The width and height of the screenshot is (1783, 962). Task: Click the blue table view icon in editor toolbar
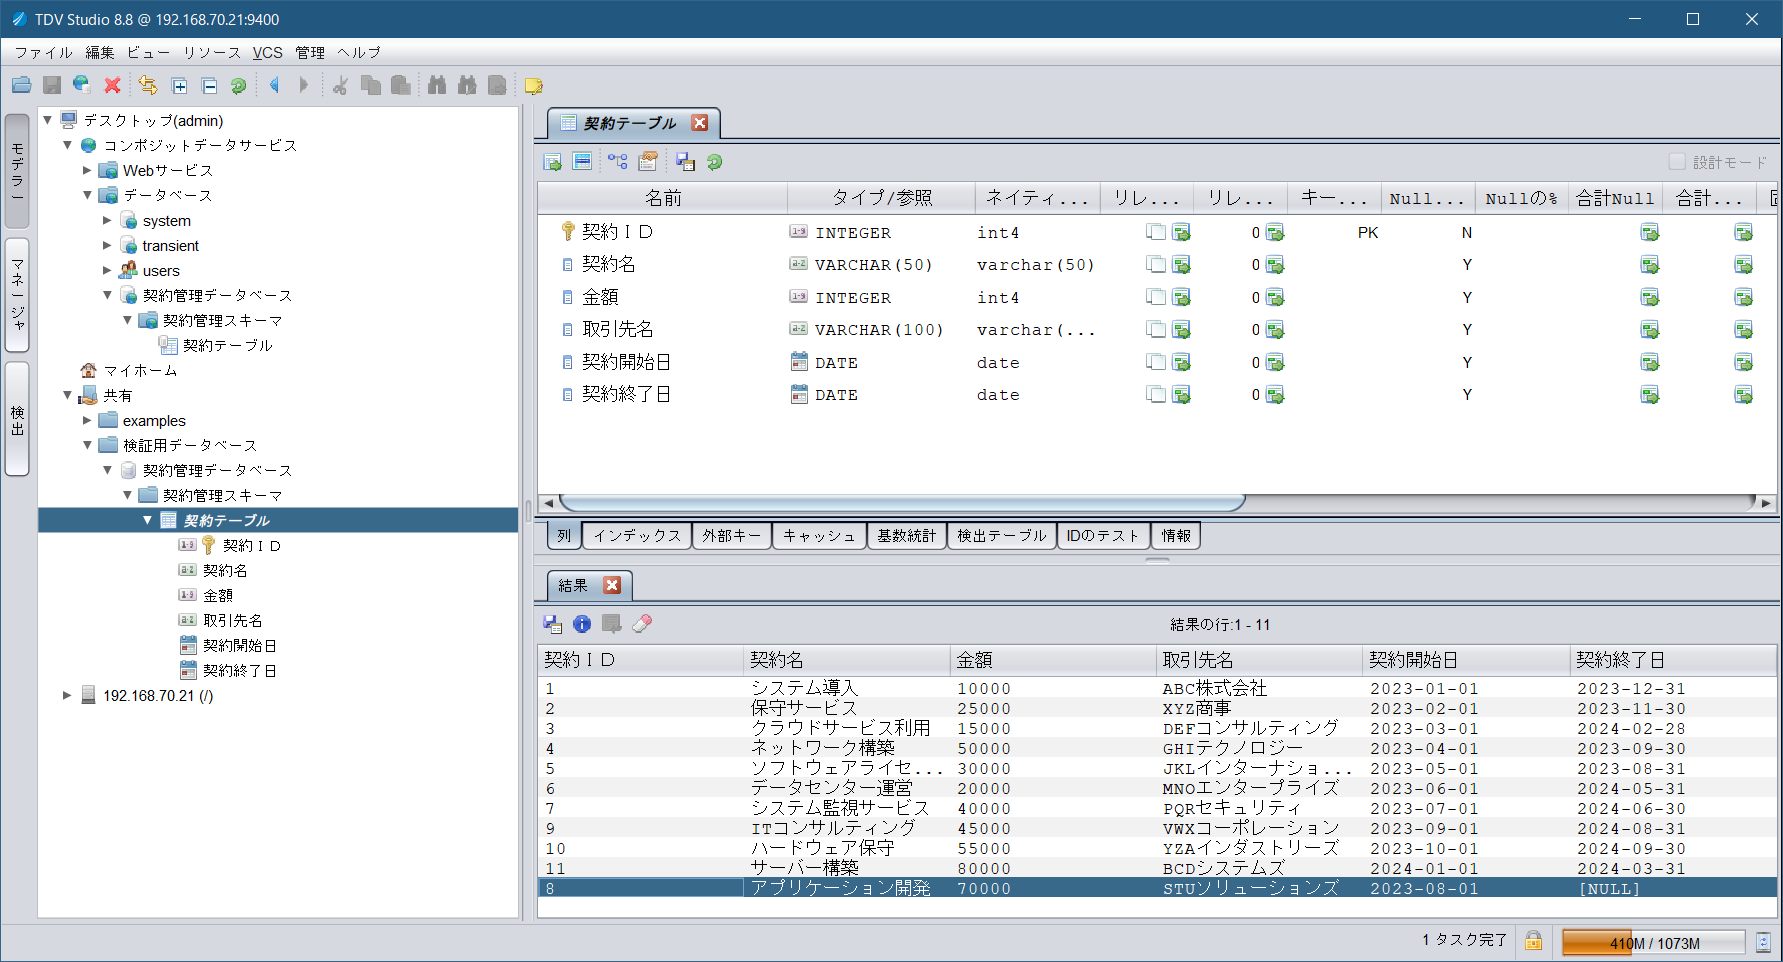coord(582,162)
